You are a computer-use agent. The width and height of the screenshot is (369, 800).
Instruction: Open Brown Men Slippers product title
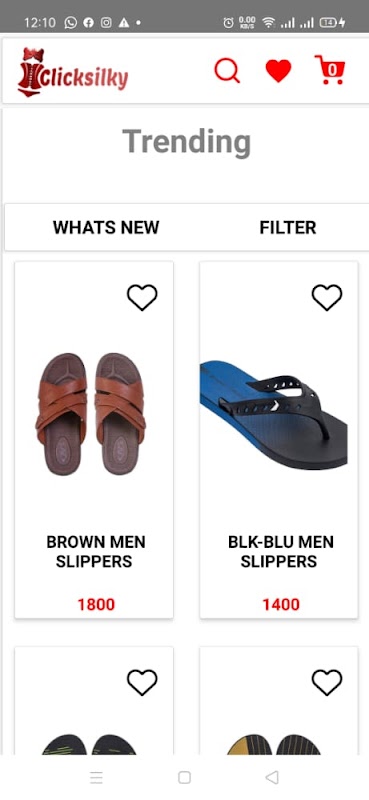[95, 552]
